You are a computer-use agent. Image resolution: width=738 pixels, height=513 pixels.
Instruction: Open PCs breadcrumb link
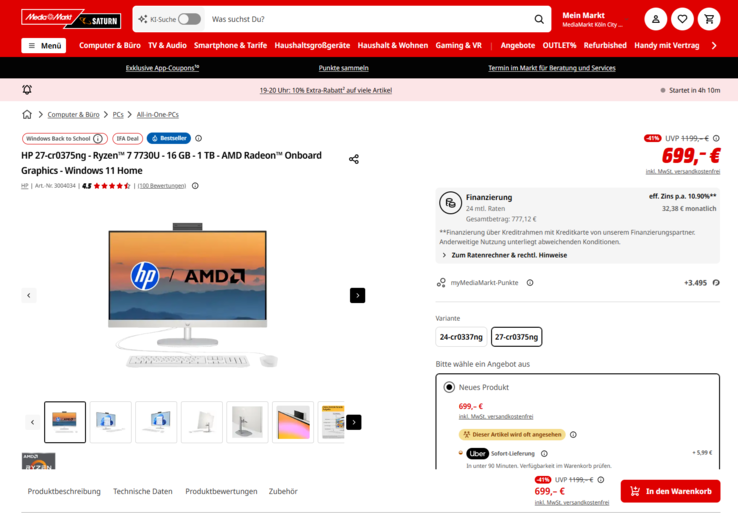point(118,114)
